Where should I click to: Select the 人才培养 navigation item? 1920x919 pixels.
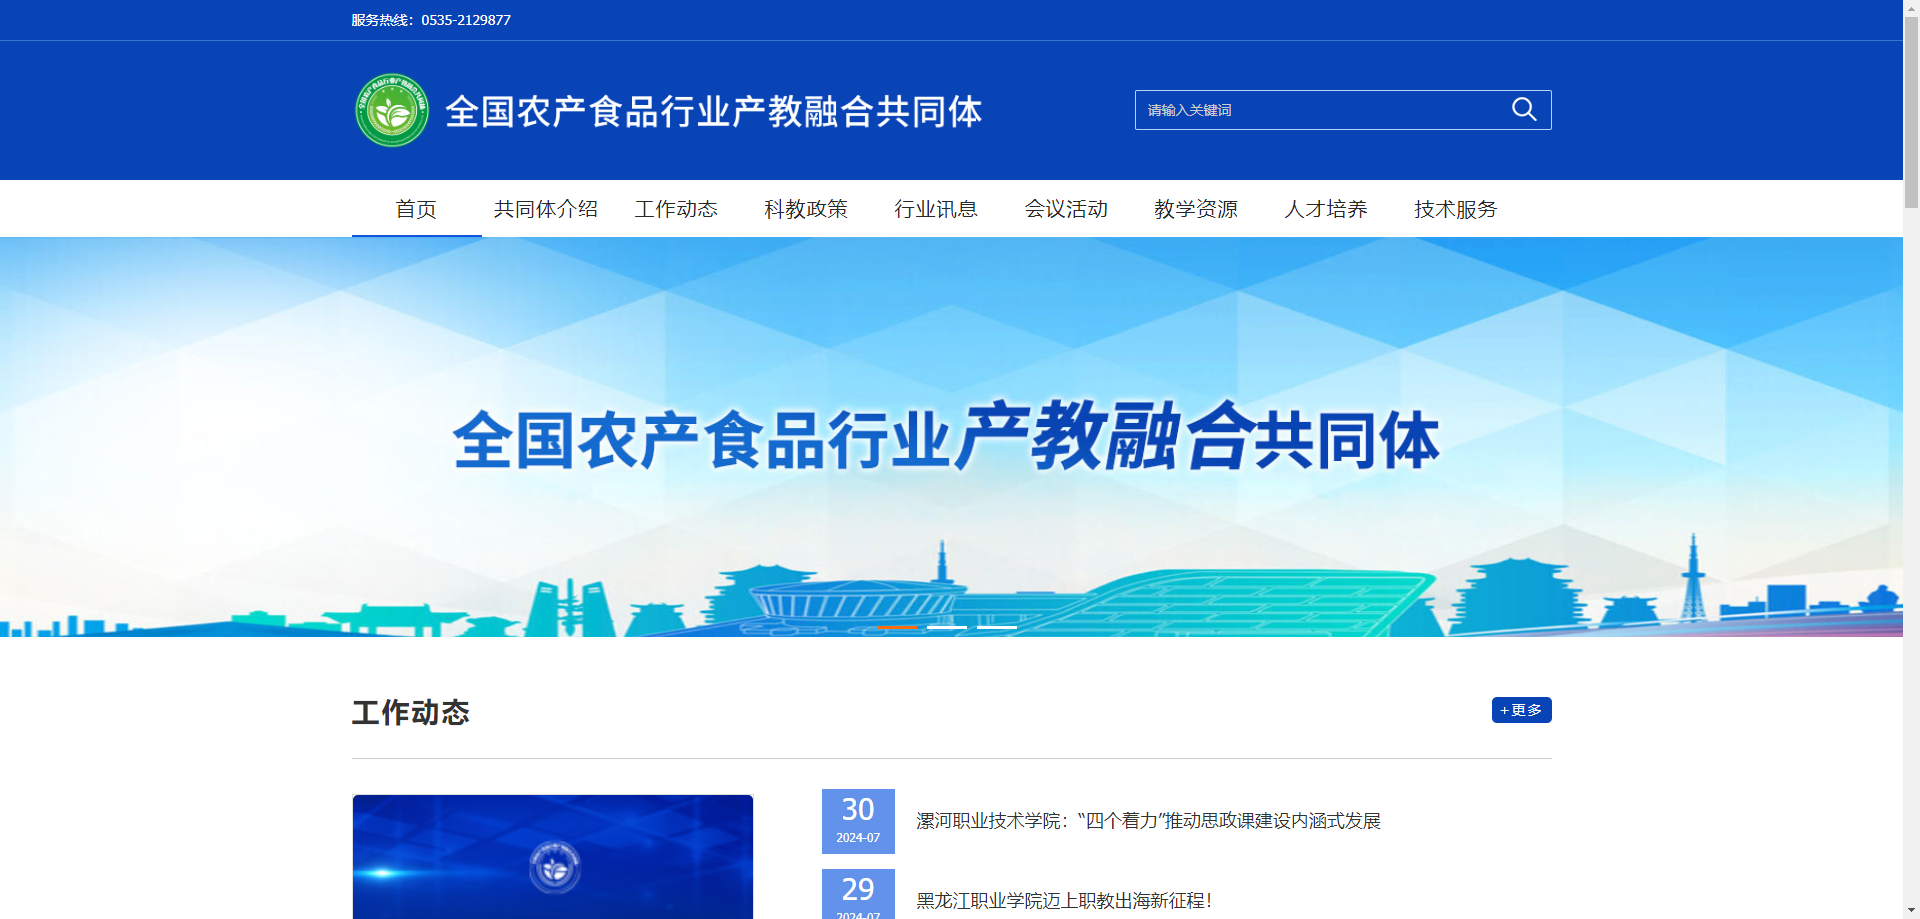[1326, 209]
